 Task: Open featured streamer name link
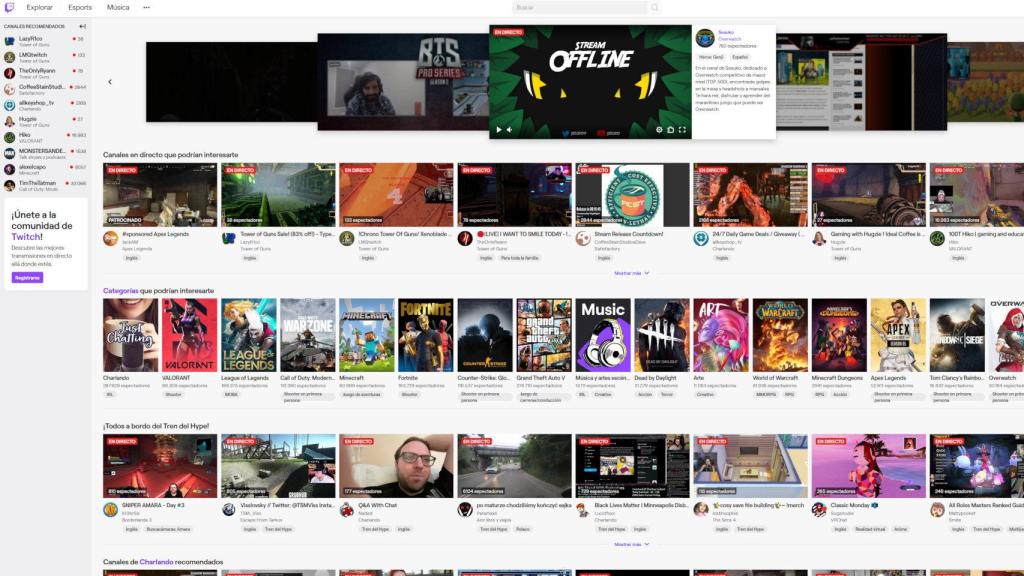pos(726,32)
